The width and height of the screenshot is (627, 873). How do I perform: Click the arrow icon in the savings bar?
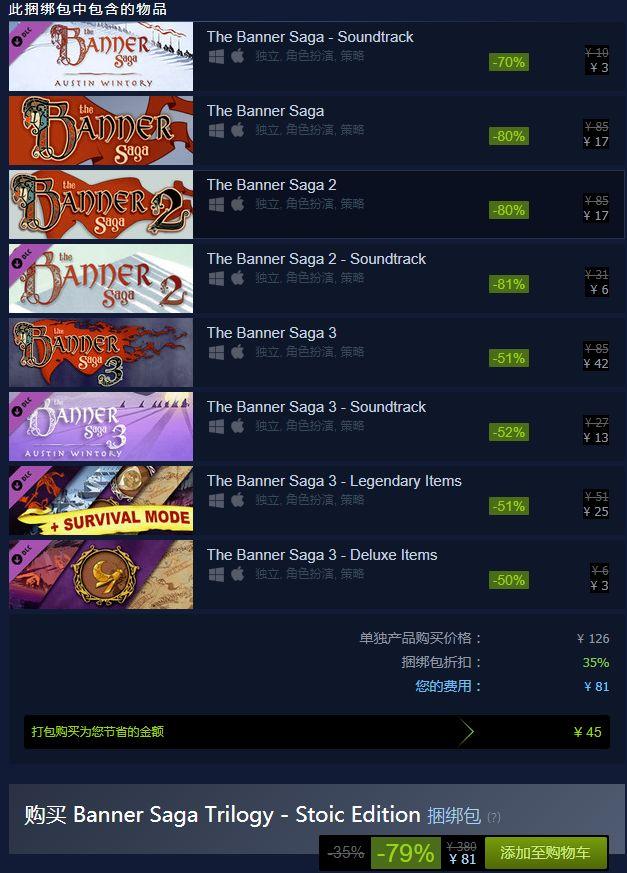pos(467,732)
